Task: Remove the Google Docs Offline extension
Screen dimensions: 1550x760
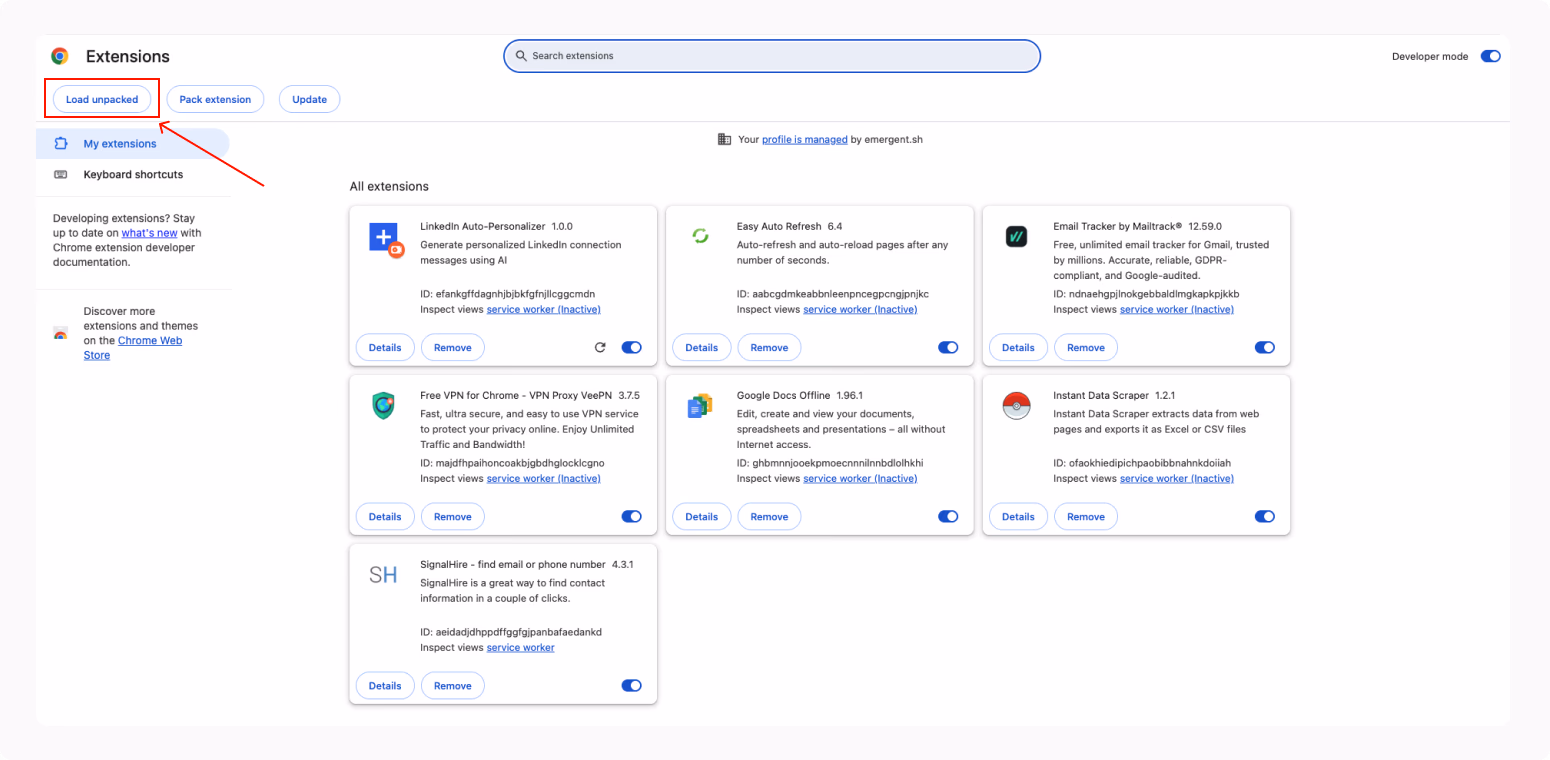Action: click(x=769, y=516)
